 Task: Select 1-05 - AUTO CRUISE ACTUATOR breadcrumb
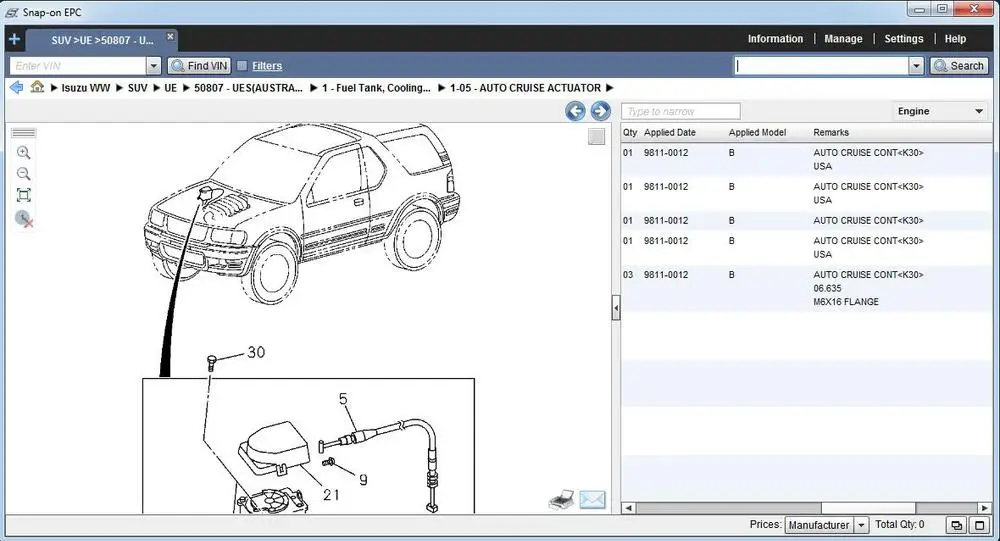[525, 88]
